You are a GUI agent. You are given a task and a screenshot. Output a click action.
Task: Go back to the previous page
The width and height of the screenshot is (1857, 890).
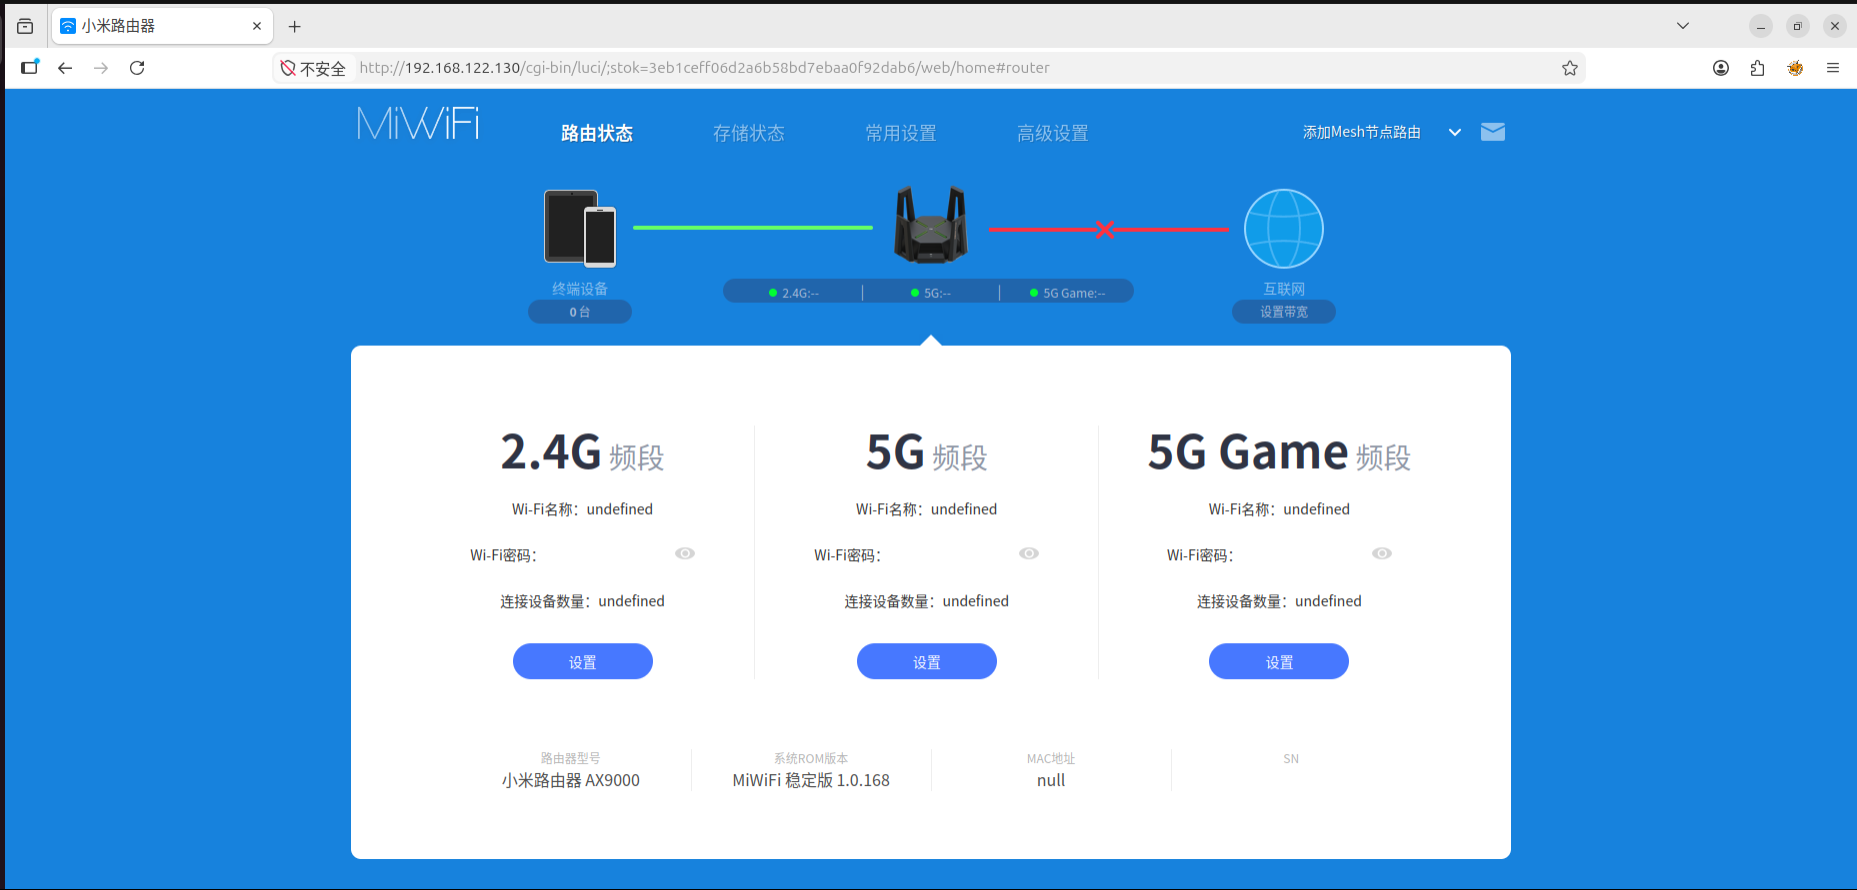pos(65,68)
